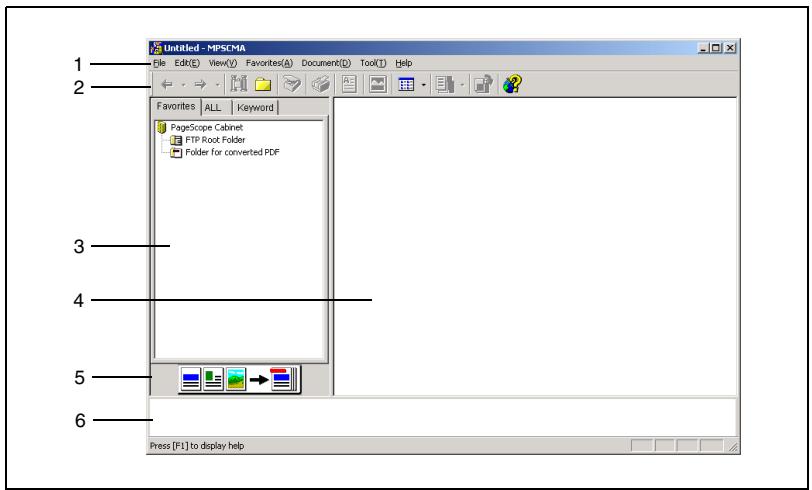Click the yellow folder toolbar icon

coord(263,84)
